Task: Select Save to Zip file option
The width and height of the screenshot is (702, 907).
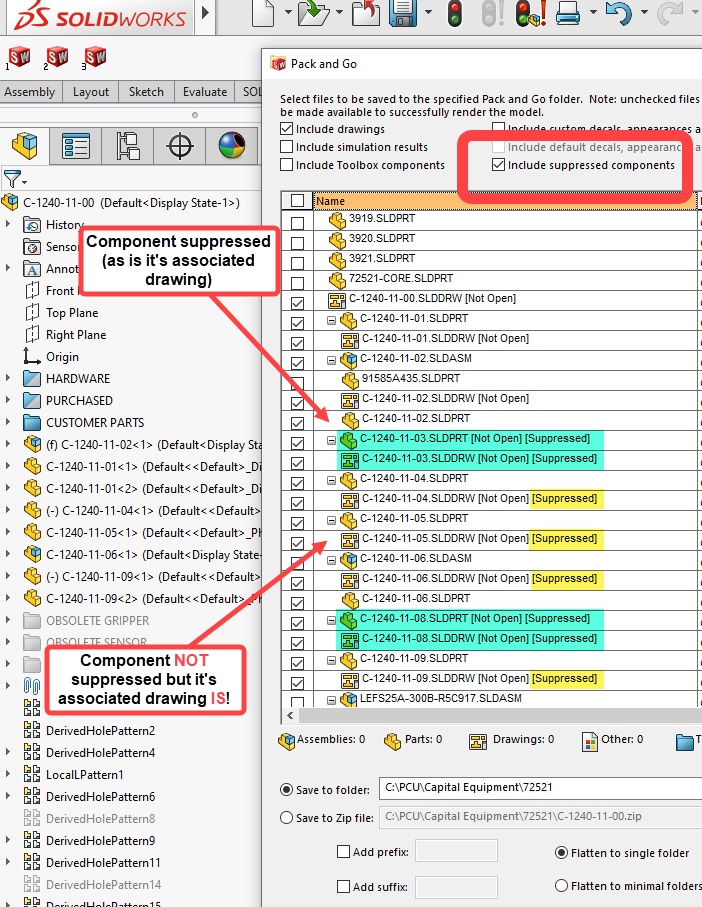Action: tap(286, 817)
